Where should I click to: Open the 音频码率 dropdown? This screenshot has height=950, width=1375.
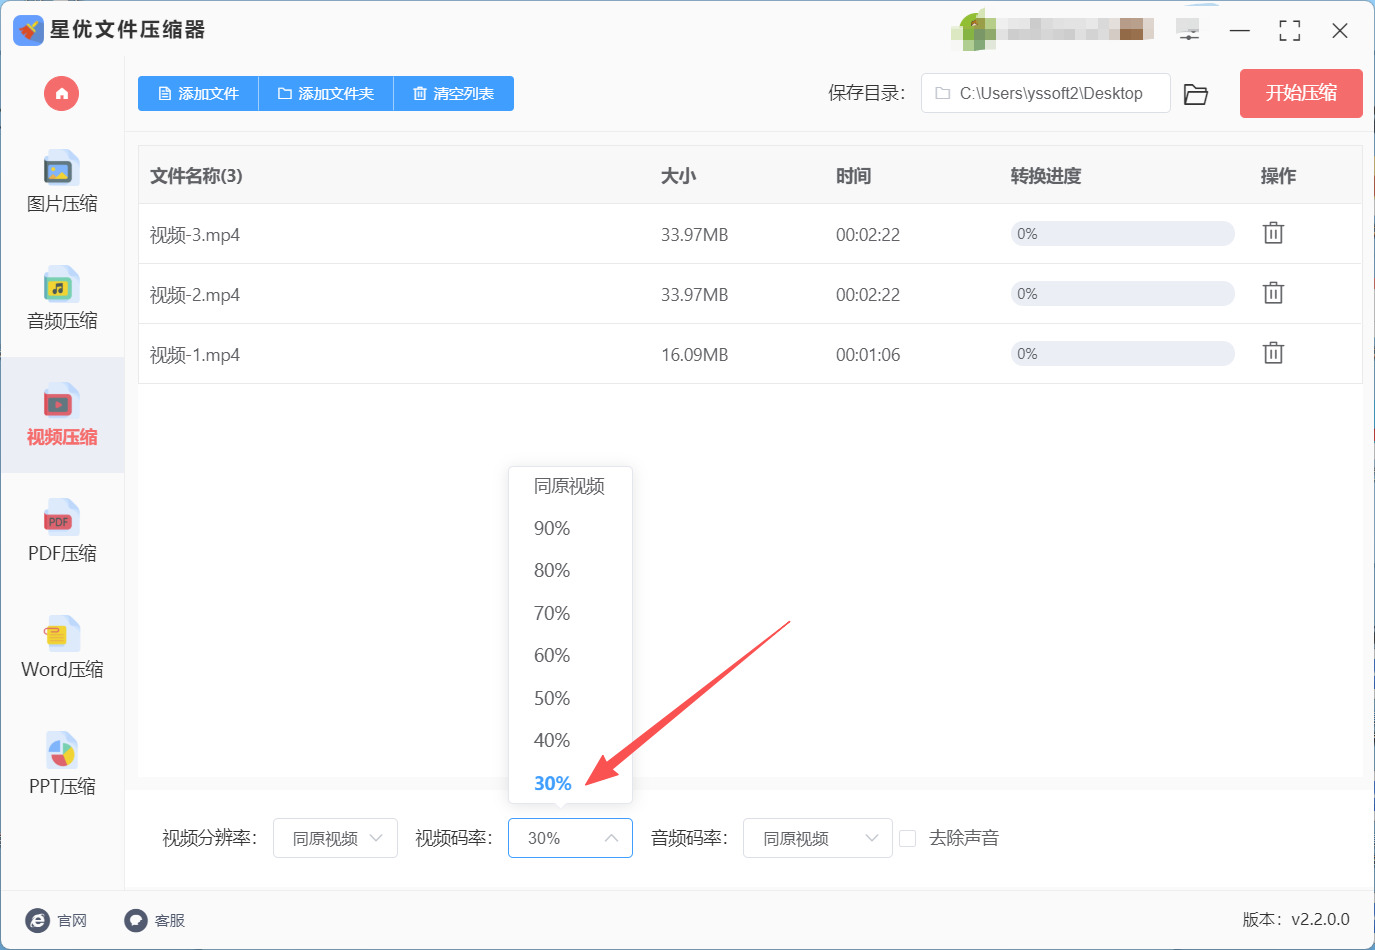[817, 838]
